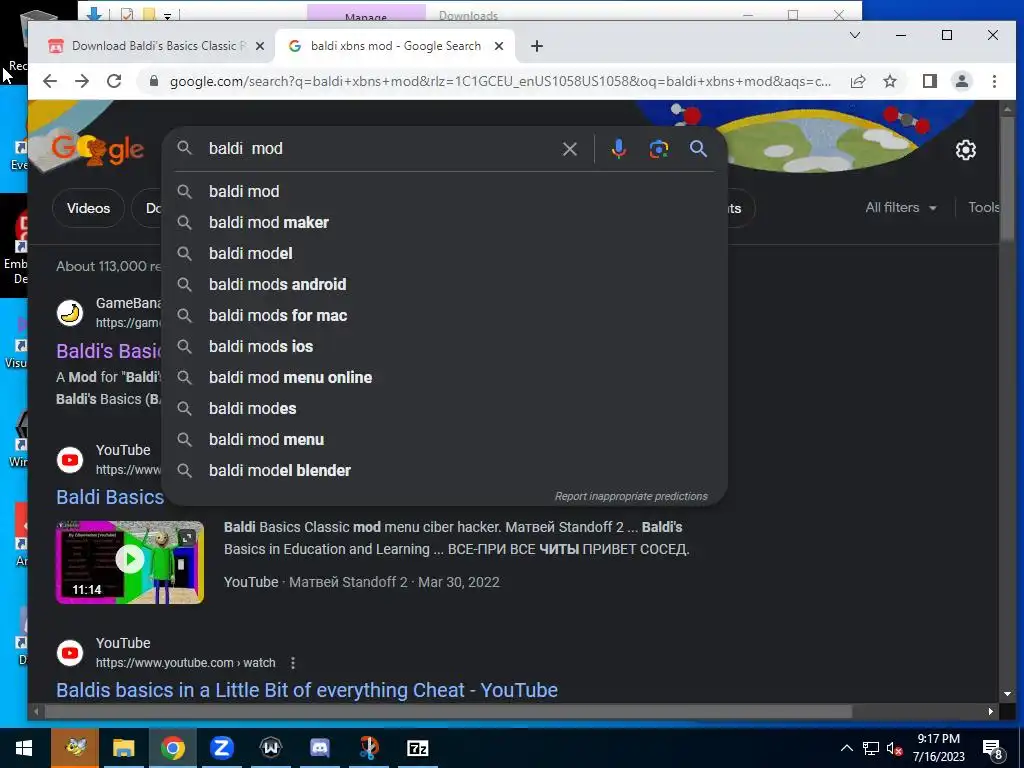Open File Explorer from the taskbar
The height and width of the screenshot is (768, 1024).
[x=123, y=748]
